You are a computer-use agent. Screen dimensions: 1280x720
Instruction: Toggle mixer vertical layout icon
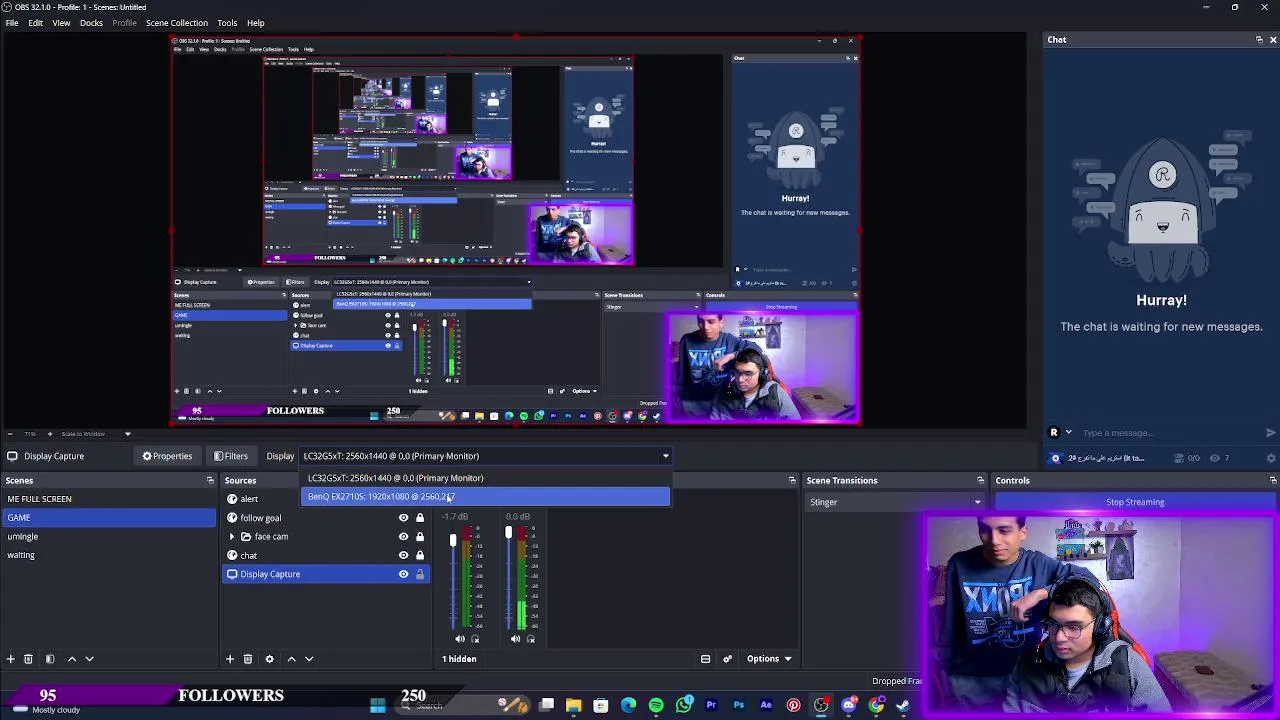pos(705,659)
